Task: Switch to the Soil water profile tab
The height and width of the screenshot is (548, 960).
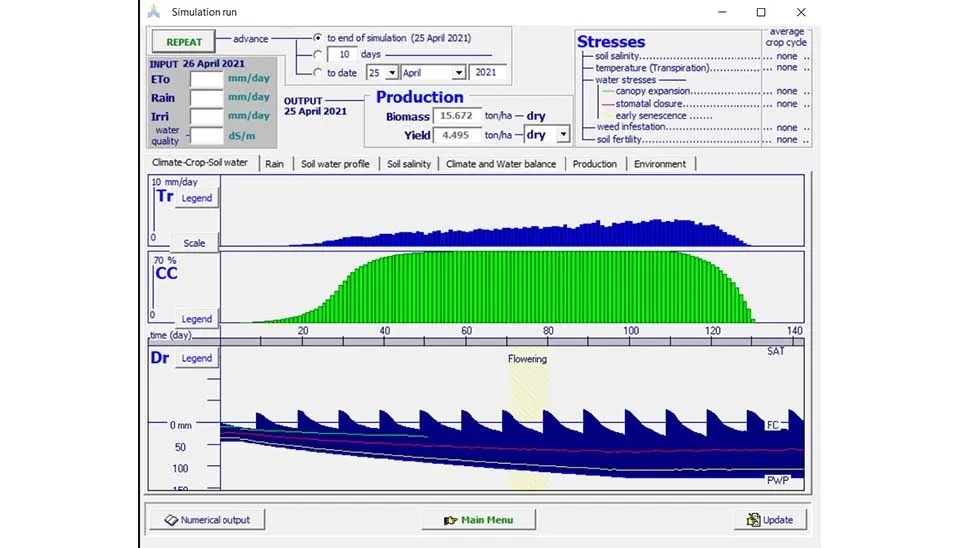Action: (335, 163)
